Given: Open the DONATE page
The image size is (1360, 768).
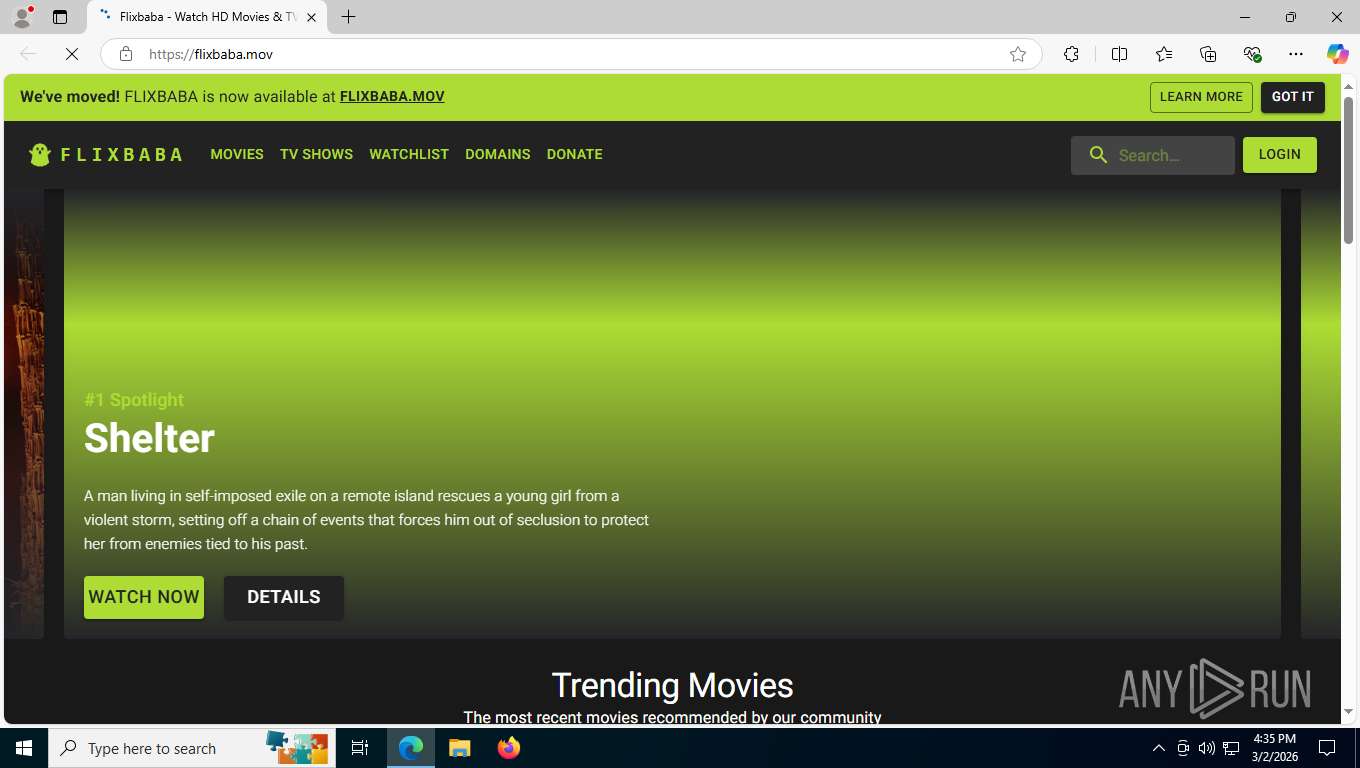Looking at the screenshot, I should (574, 154).
